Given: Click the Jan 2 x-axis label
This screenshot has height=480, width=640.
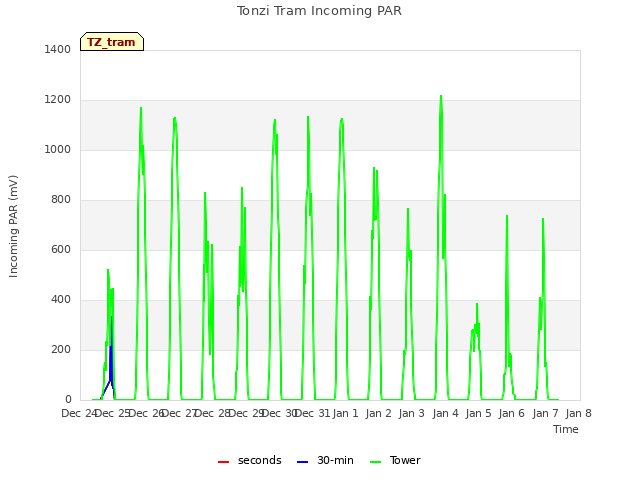Looking at the screenshot, I should tap(378, 413).
